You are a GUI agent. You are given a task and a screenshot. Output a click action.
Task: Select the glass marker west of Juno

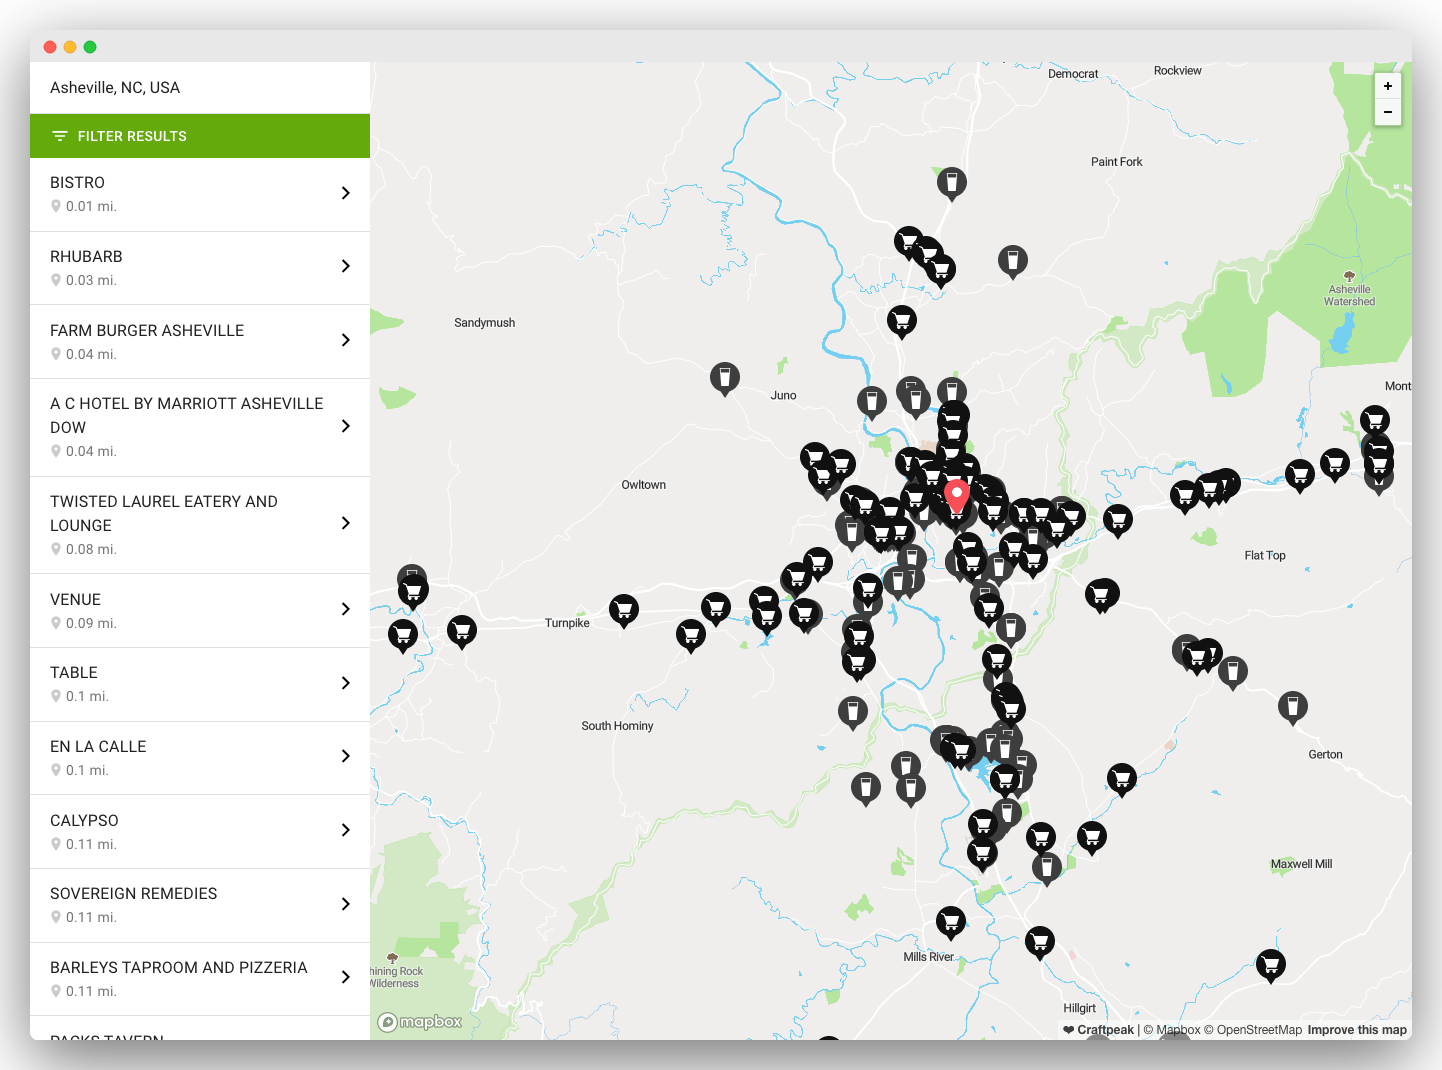tap(724, 378)
